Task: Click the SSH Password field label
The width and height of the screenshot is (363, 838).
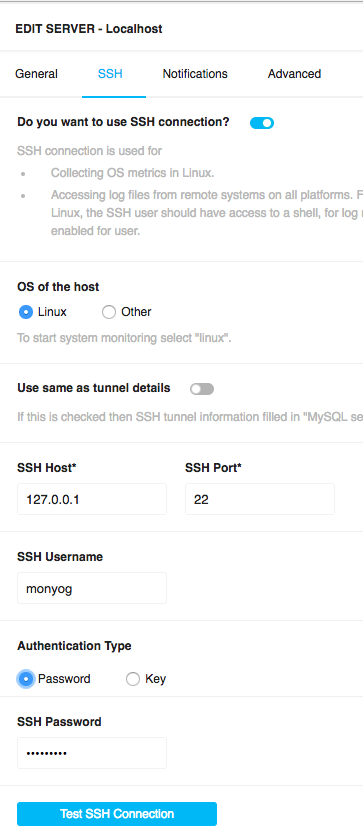Action: coord(59,721)
